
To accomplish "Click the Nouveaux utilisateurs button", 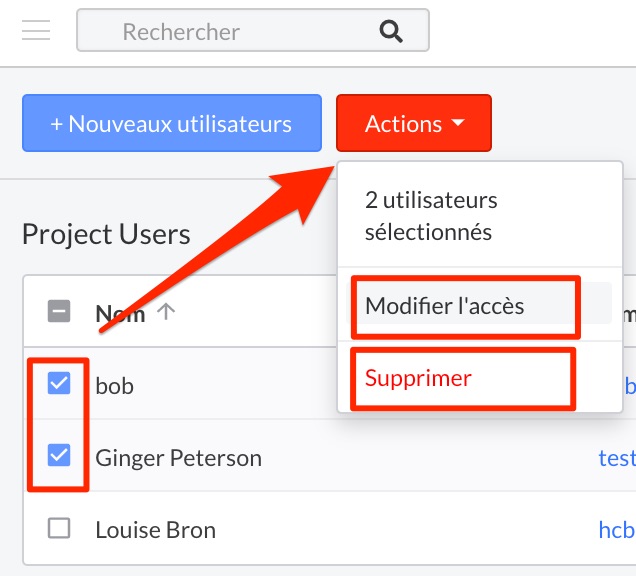I will (171, 124).
